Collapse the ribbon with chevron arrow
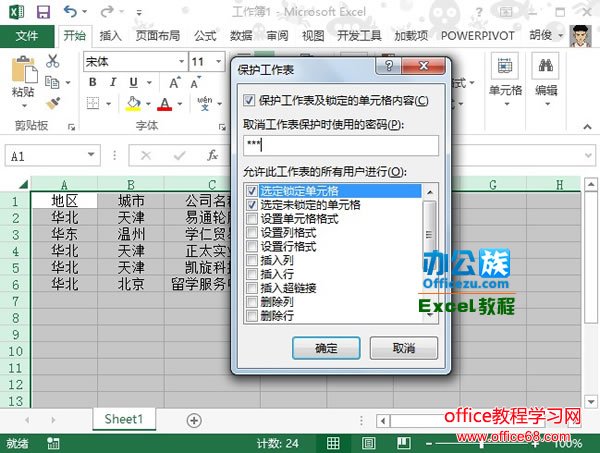Viewport: 600px width, 453px height. [x=588, y=127]
